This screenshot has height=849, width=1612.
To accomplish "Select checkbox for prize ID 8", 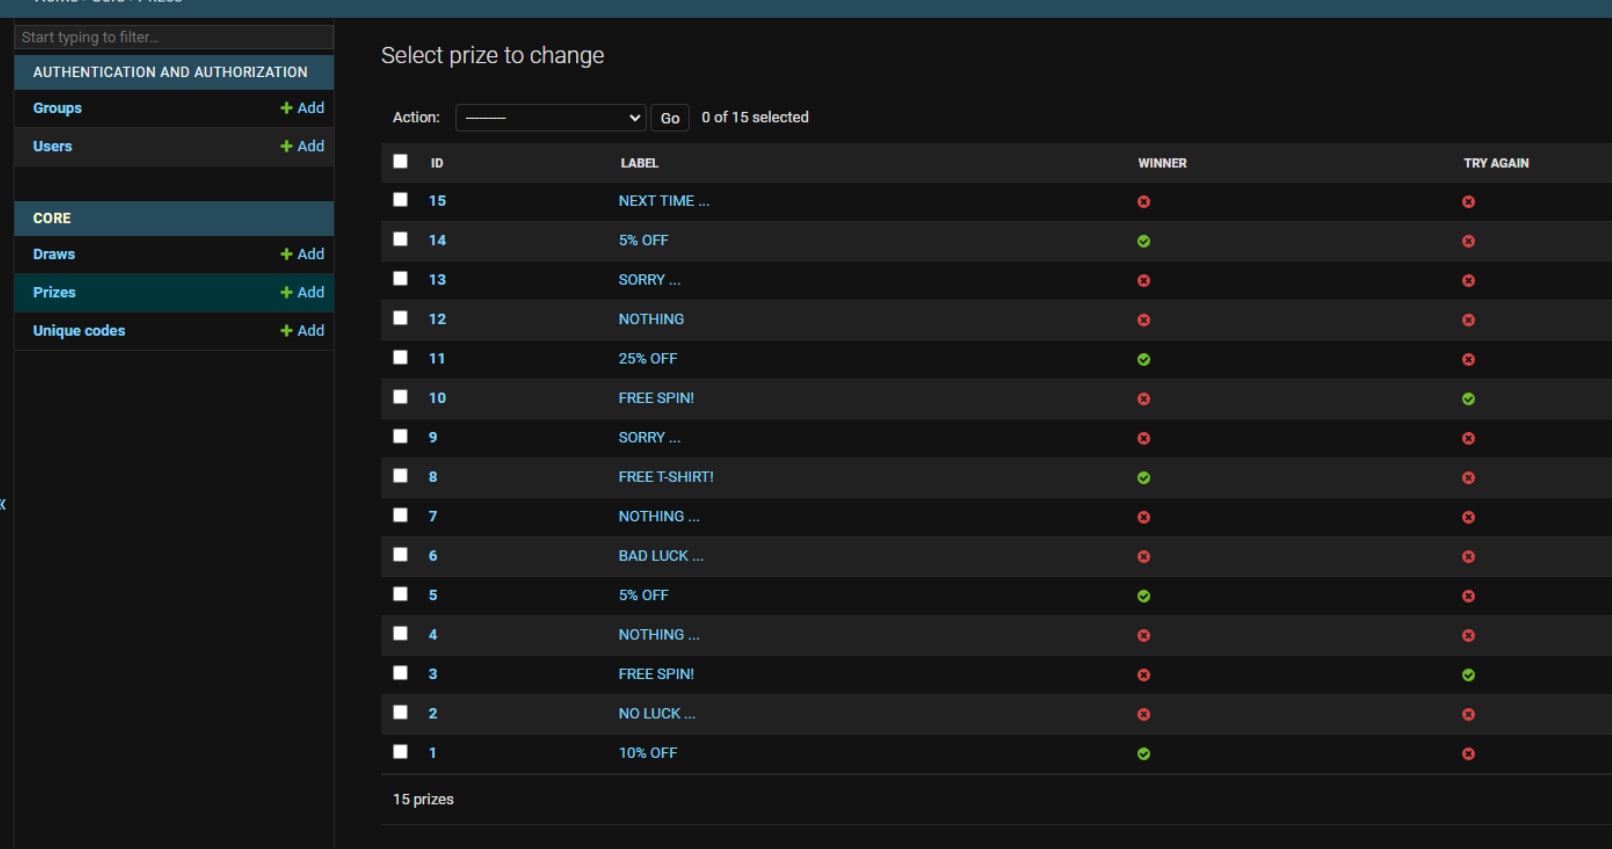I will (x=400, y=476).
